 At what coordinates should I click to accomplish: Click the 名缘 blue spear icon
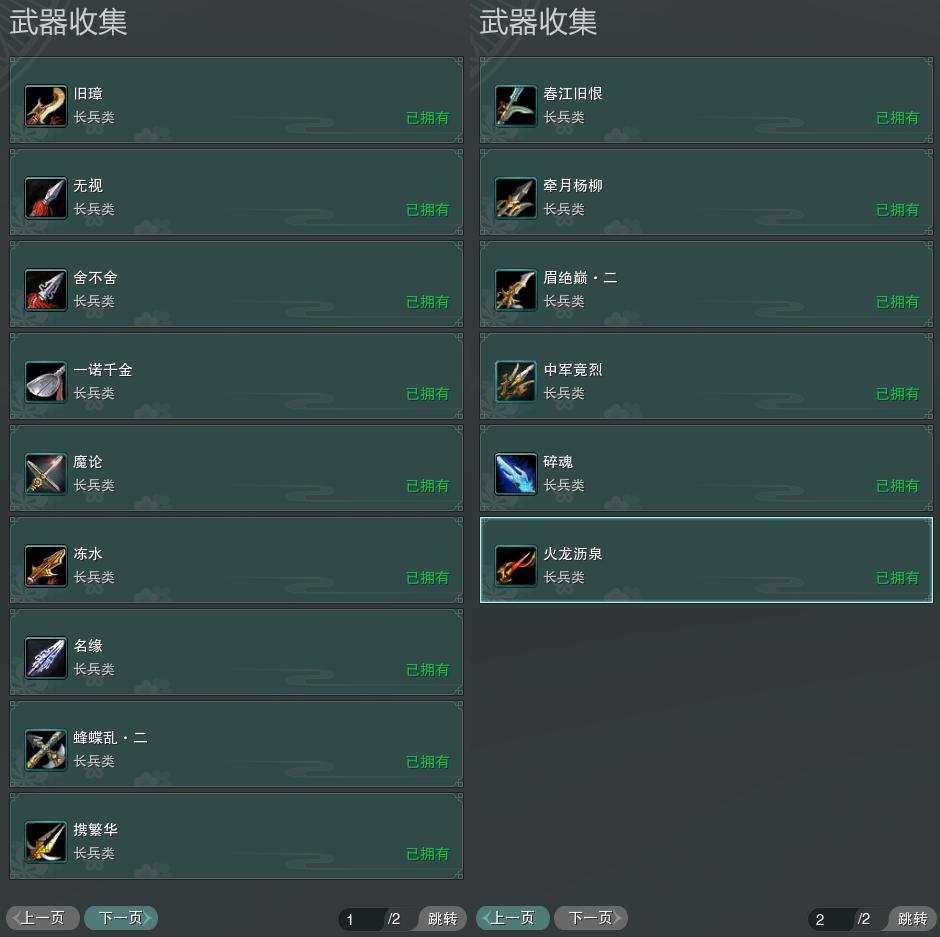click(x=46, y=658)
